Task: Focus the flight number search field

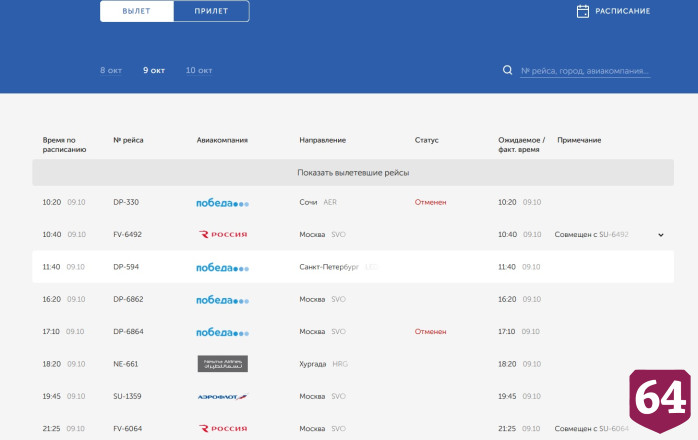Action: tap(585, 71)
